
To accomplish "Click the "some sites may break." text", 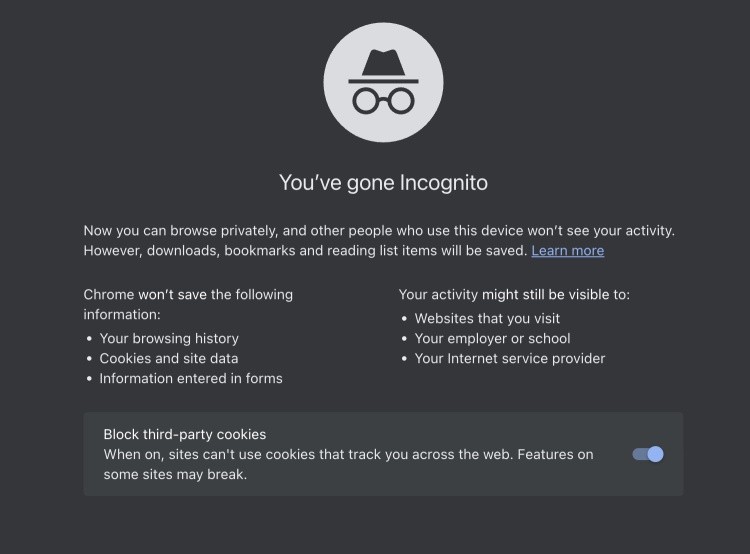I will click(x=175, y=474).
